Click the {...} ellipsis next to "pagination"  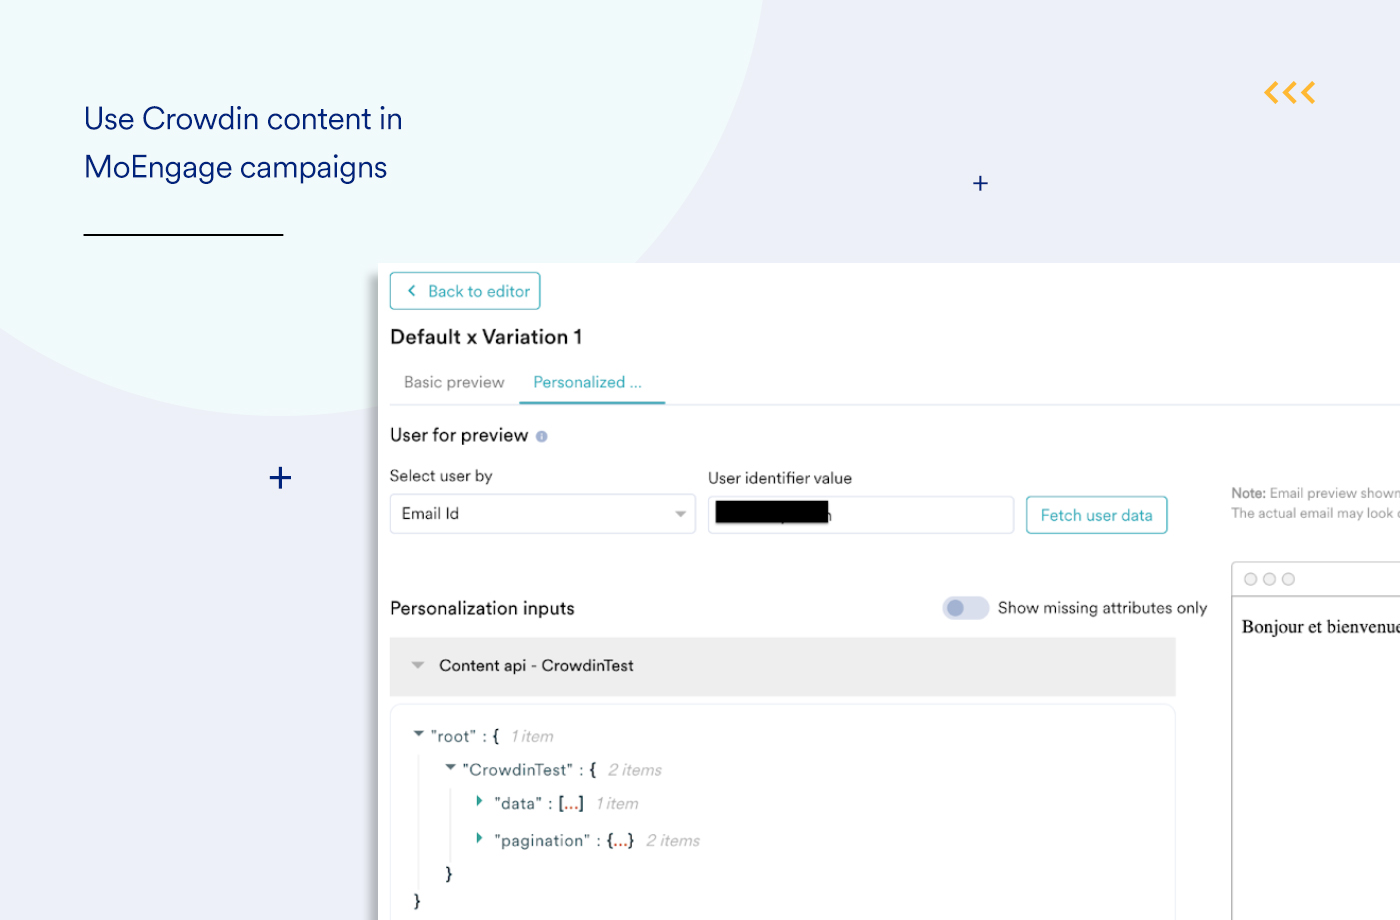[x=620, y=841]
